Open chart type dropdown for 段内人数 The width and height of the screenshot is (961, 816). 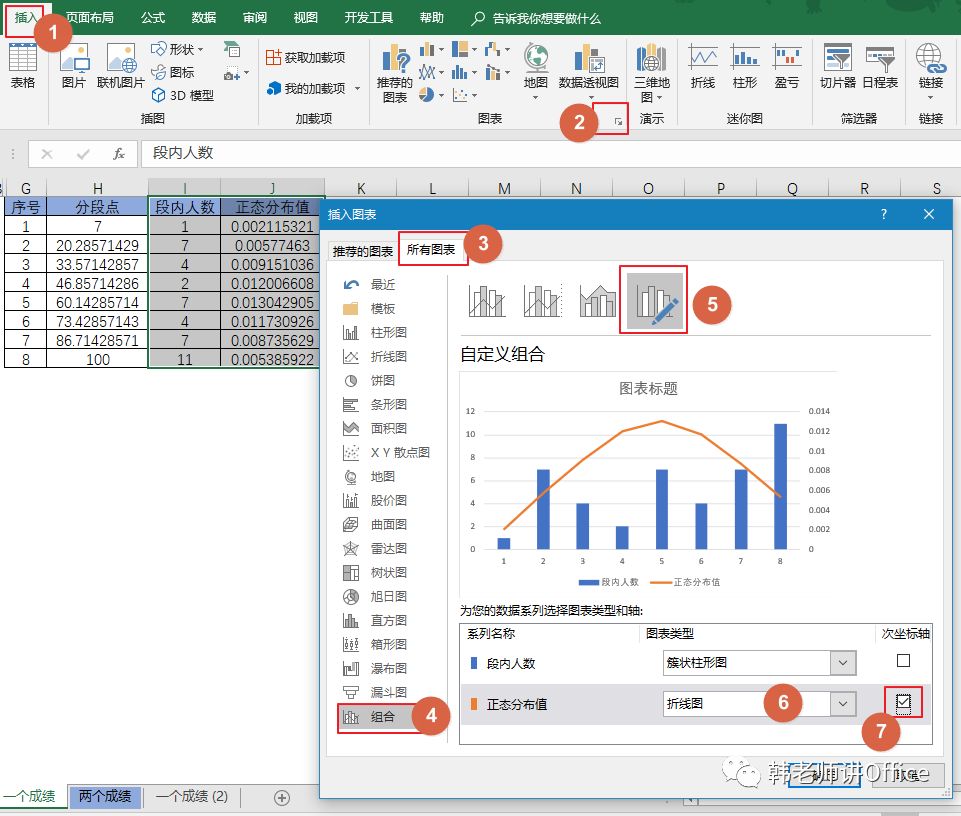pyautogui.click(x=843, y=663)
